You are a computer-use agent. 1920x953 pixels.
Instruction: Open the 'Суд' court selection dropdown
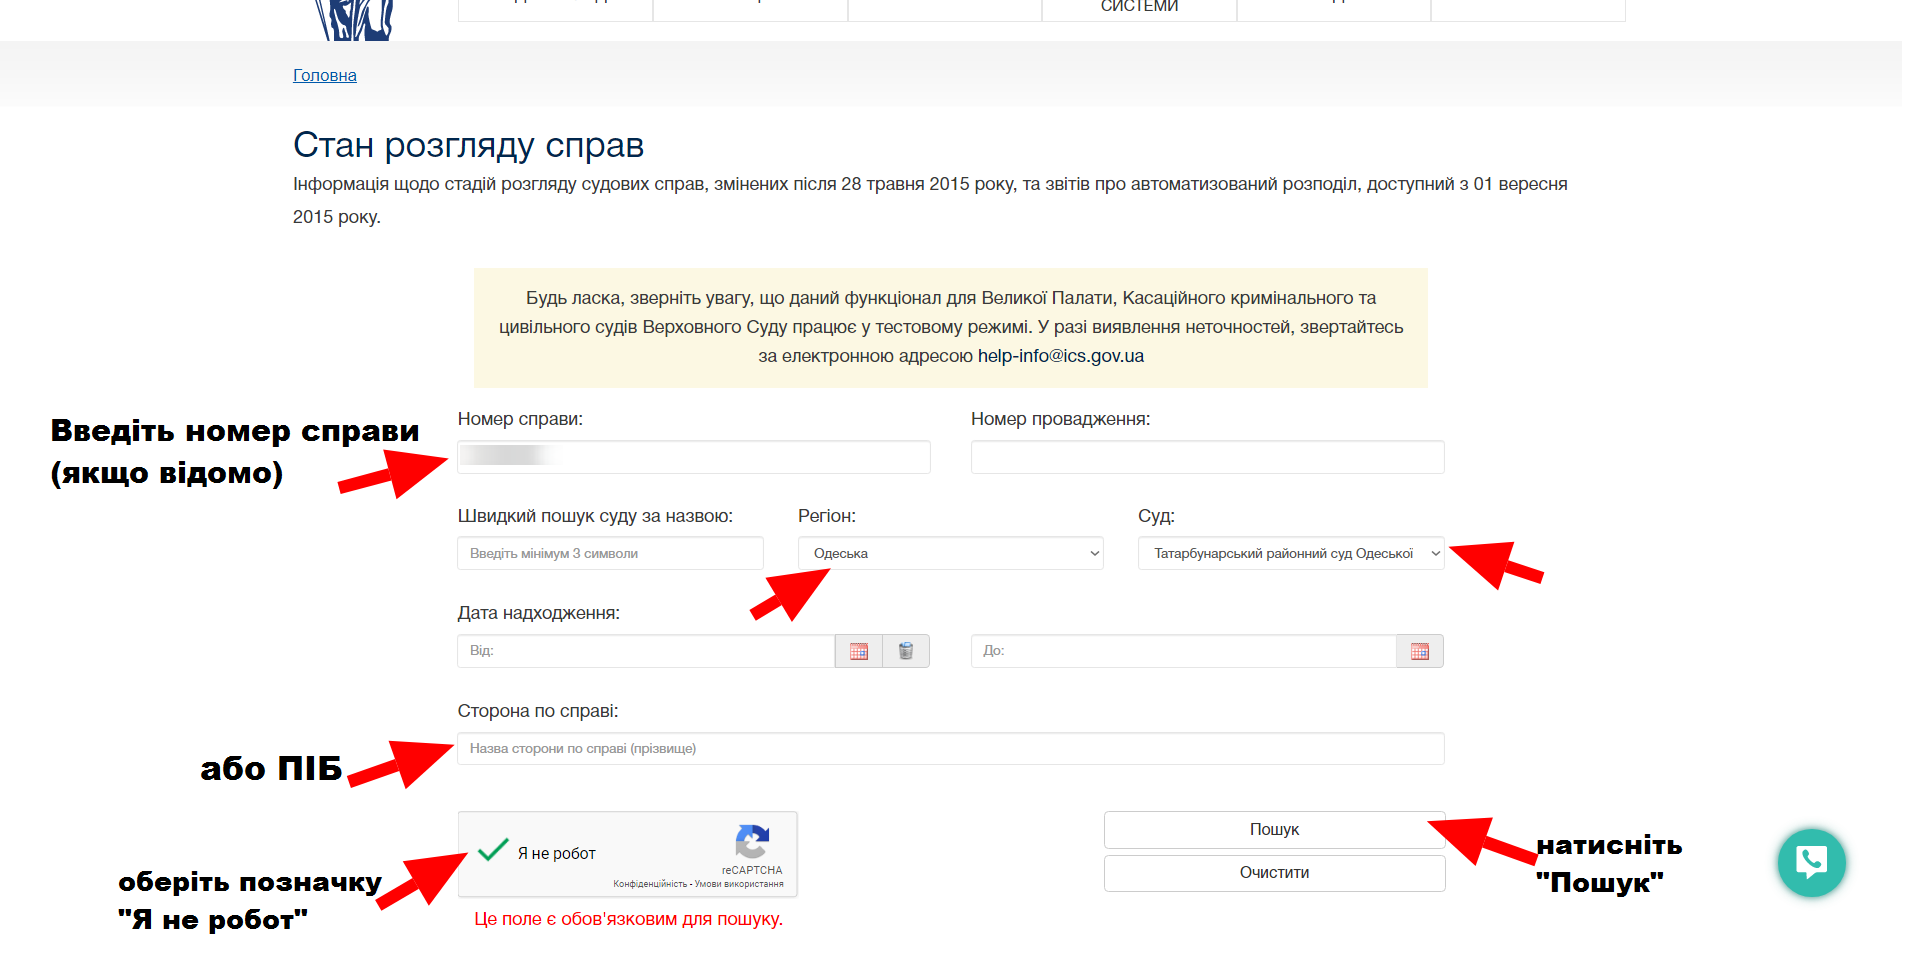1290,553
